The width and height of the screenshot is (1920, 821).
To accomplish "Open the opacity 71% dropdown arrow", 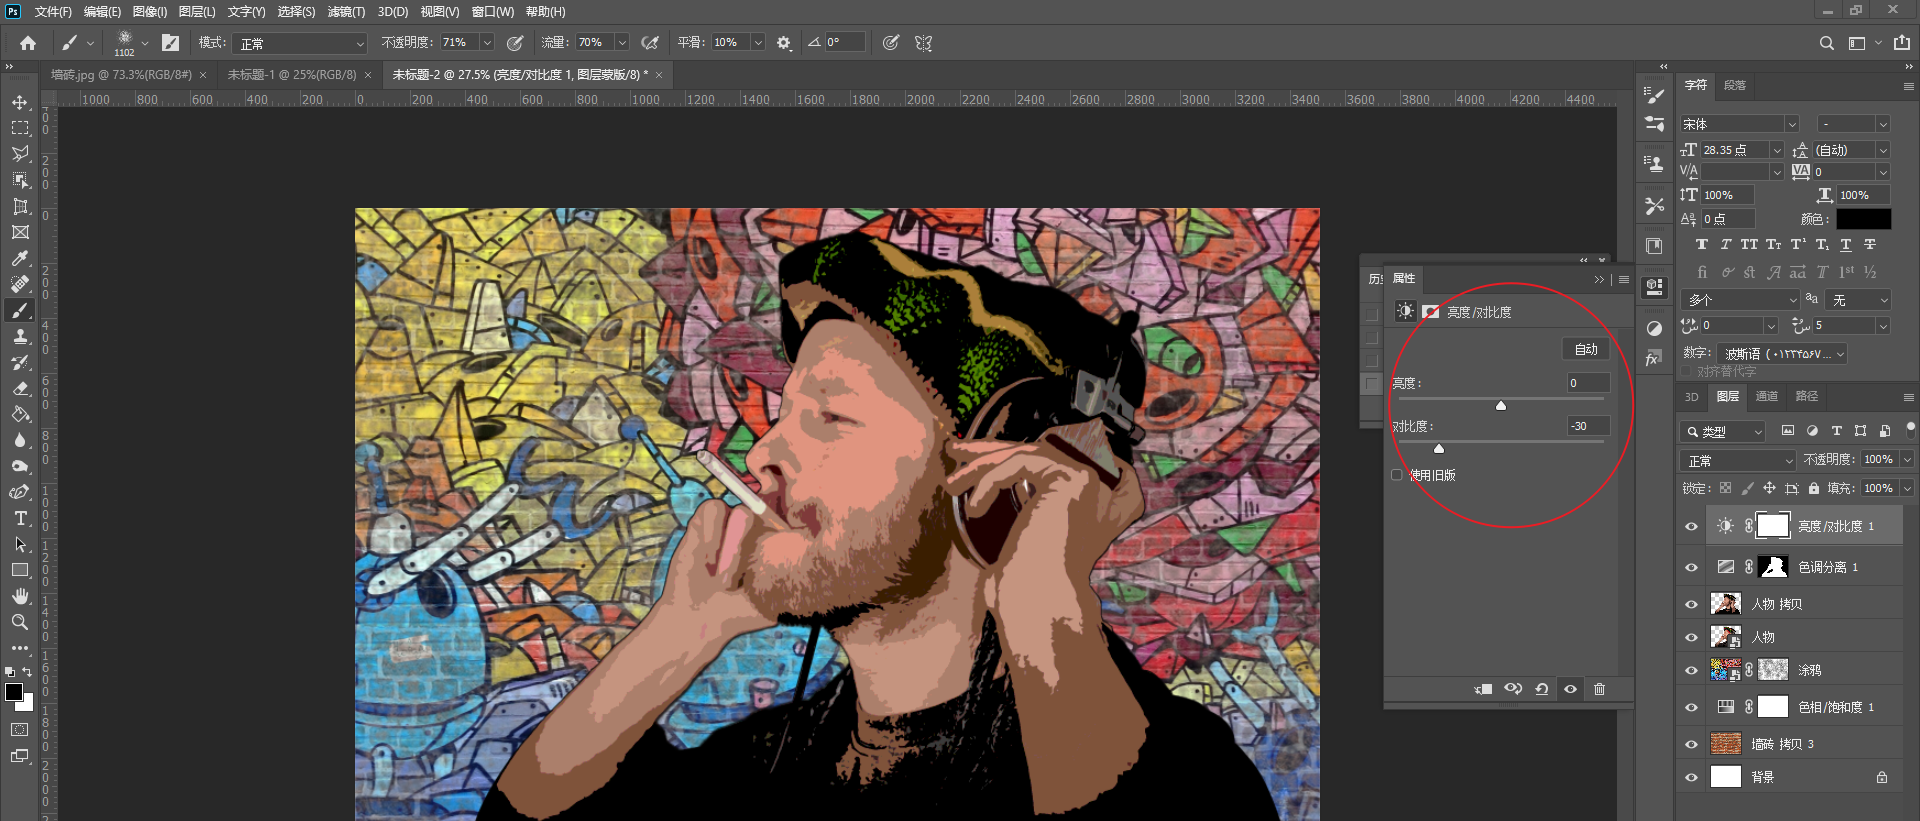I will pos(487,43).
